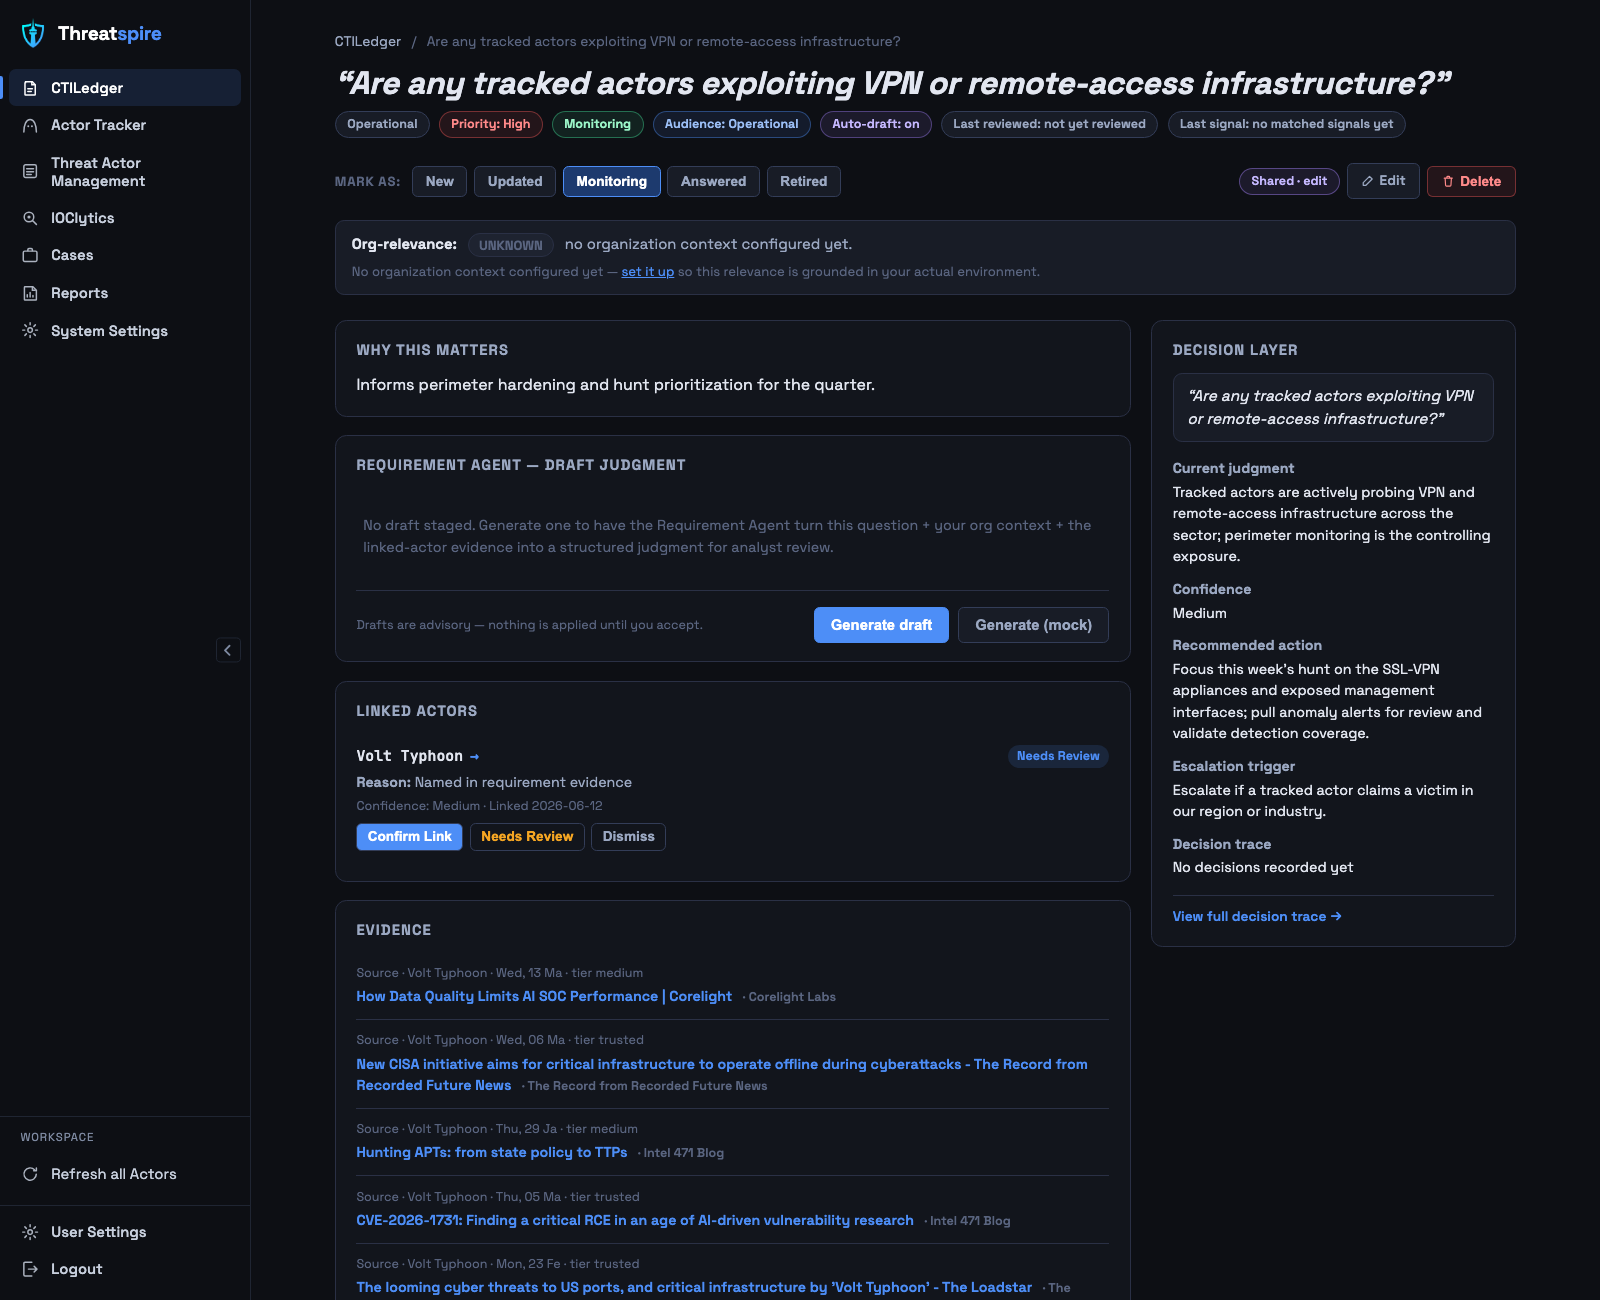Edit this requirement

[x=1383, y=181]
